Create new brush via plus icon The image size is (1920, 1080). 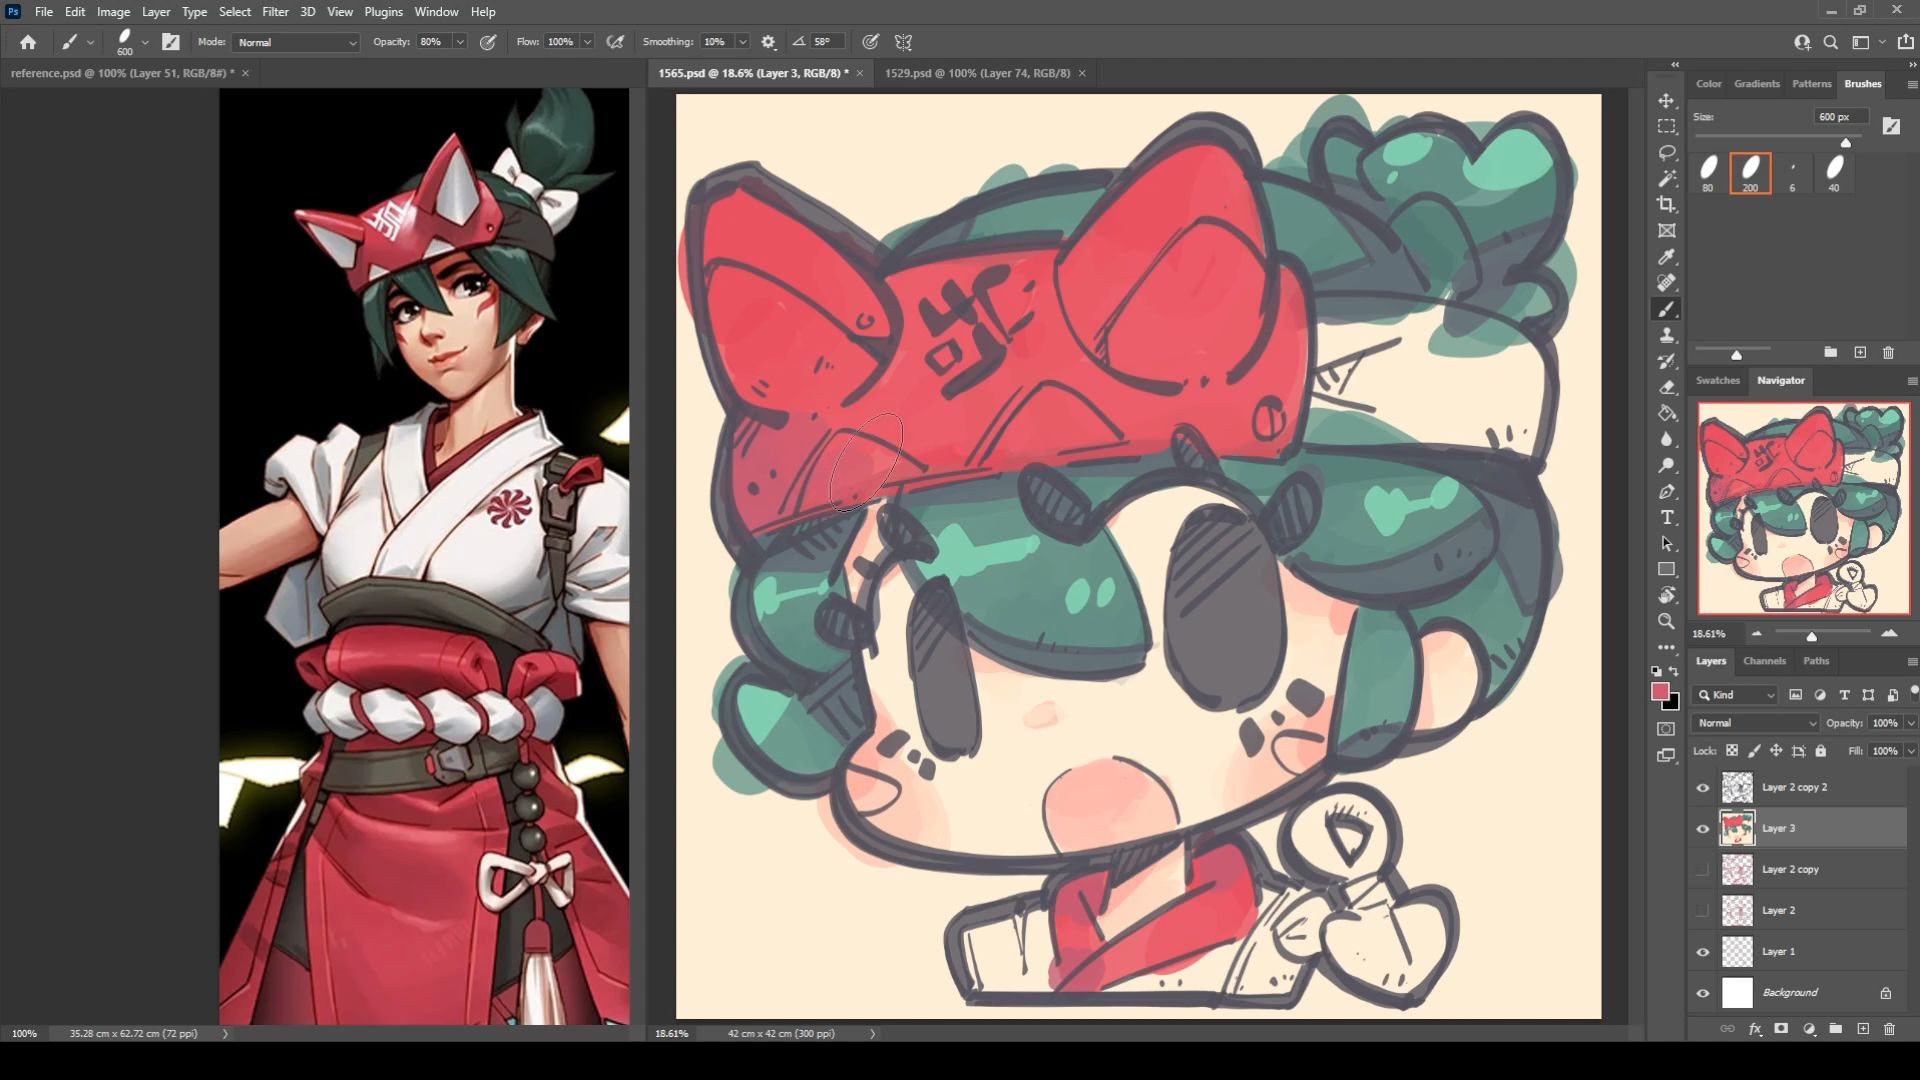1860,352
